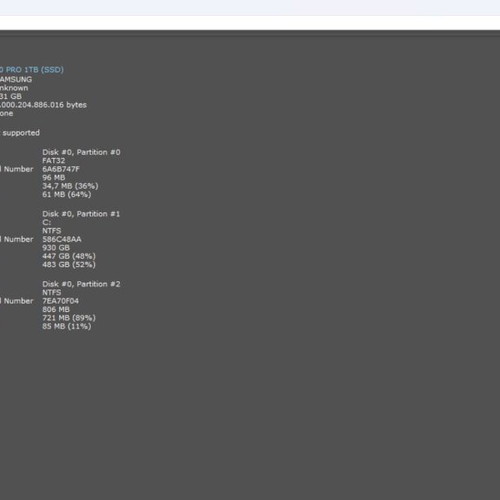
Task: Click the '806 MB' partition size
Action: (56, 309)
